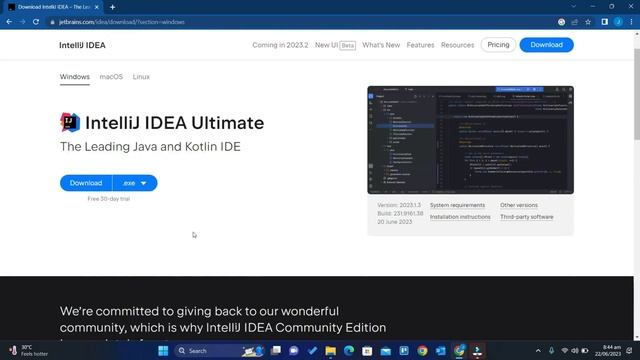Click the browser forward arrow
Screen dimensions: 640x360
coord(22,22)
